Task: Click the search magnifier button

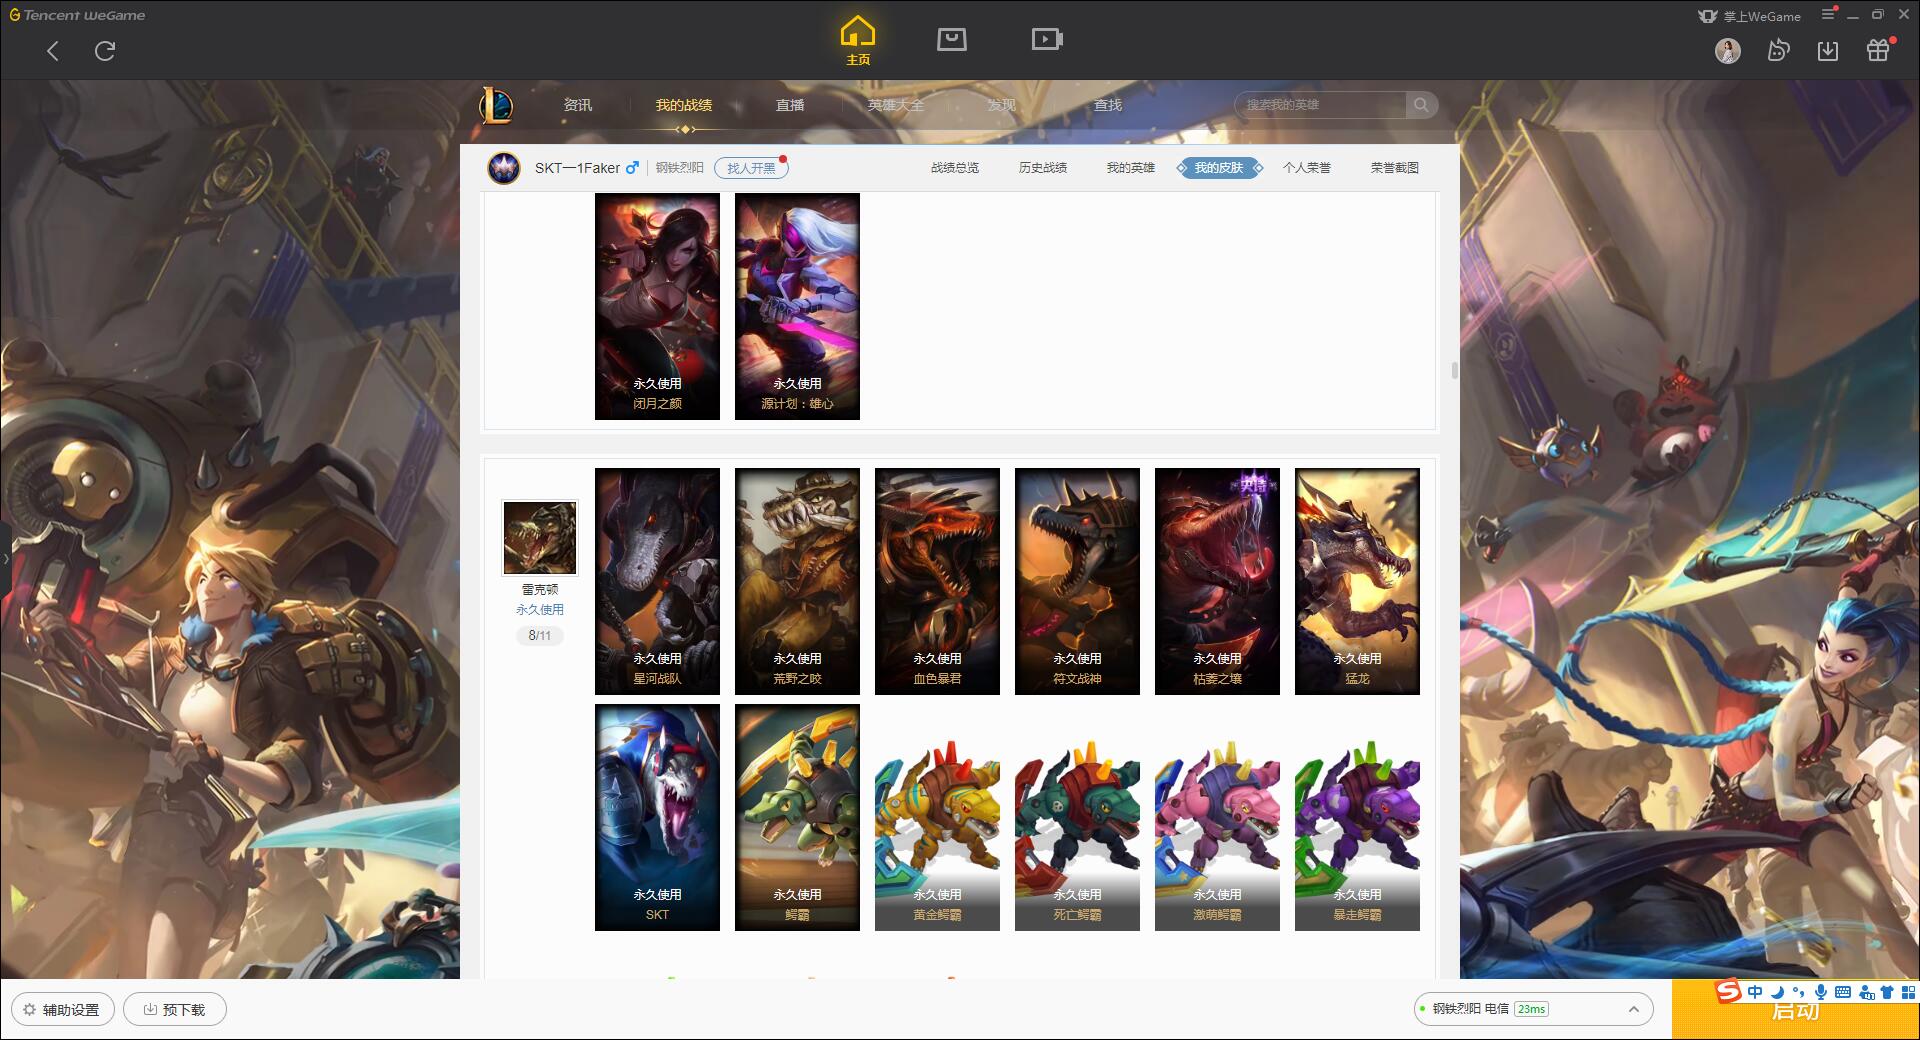Action: (1421, 105)
